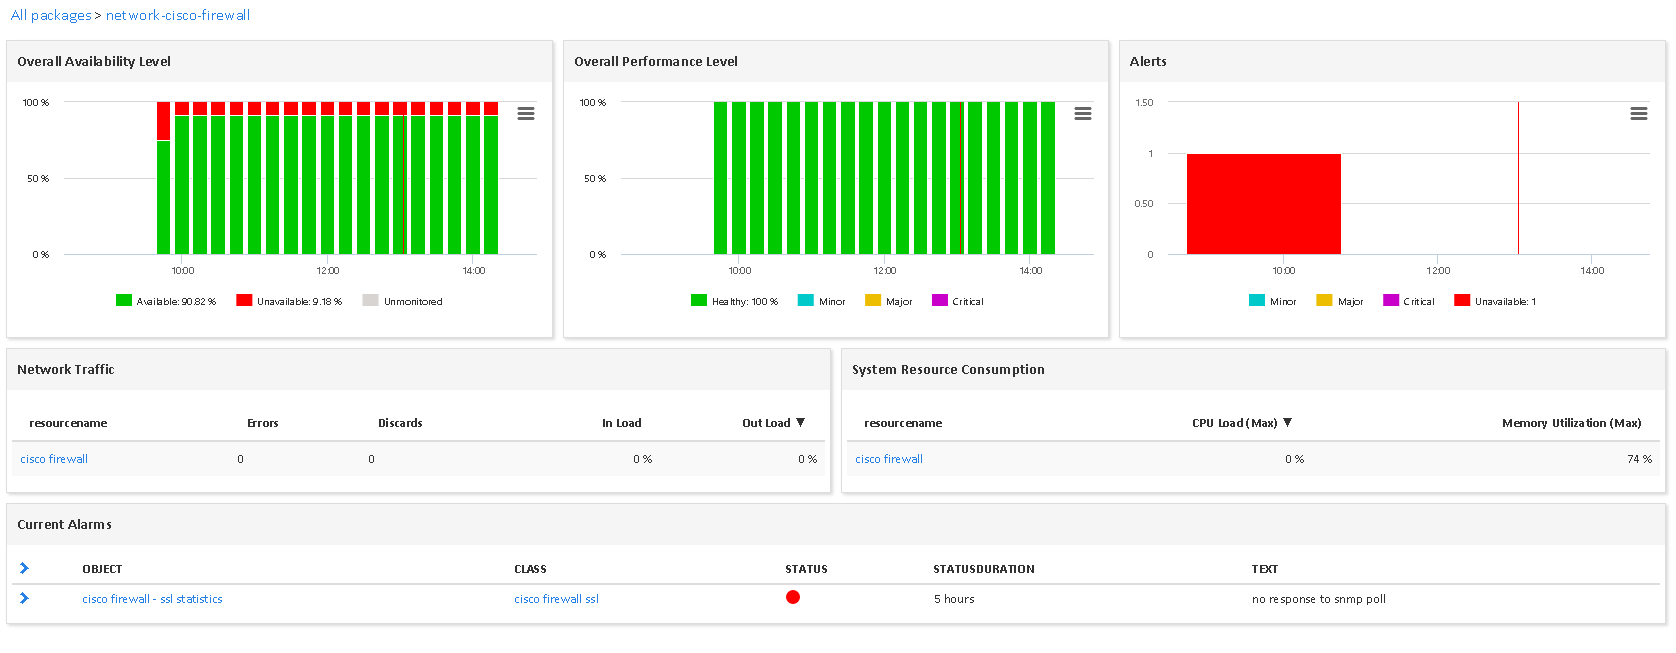
Task: Open the Alerts chart hamburger menu
Action: (x=1638, y=114)
